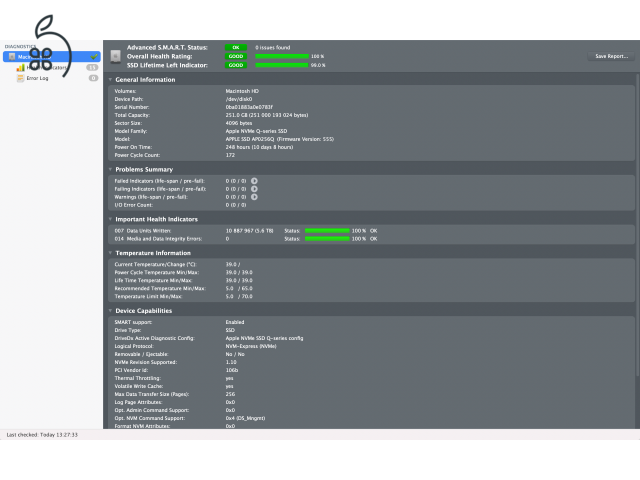
Task: Click arrow button next to Warnings
Action: (254, 197)
